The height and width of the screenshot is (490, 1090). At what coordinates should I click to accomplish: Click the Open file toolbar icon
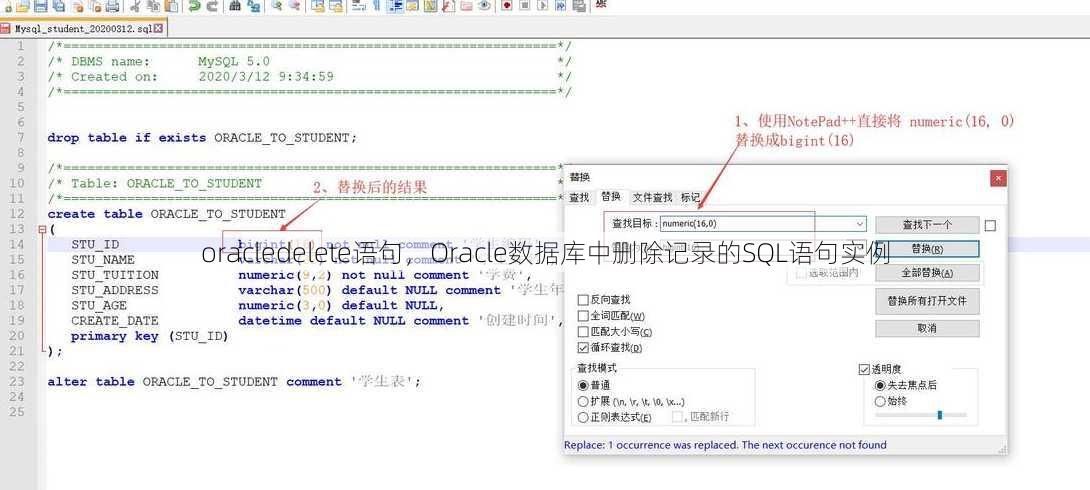point(23,6)
